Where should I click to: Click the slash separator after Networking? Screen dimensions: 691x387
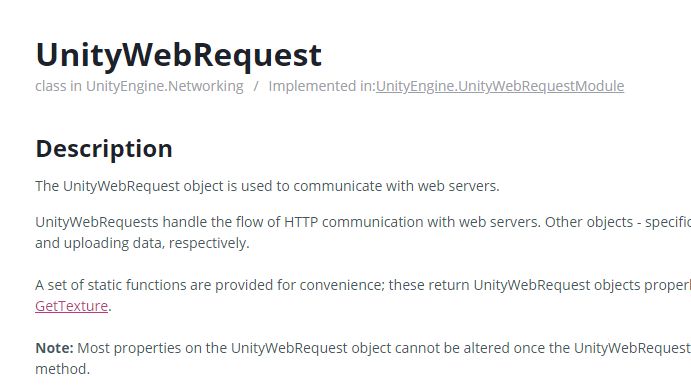click(x=256, y=86)
